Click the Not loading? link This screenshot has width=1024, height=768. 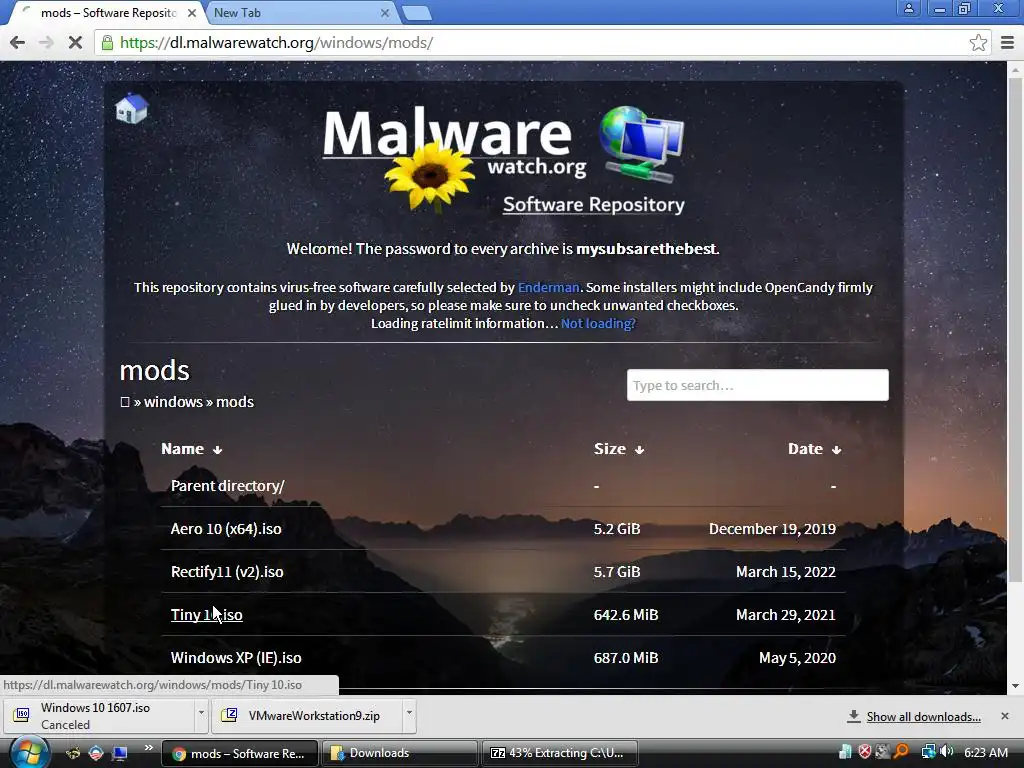pos(598,323)
